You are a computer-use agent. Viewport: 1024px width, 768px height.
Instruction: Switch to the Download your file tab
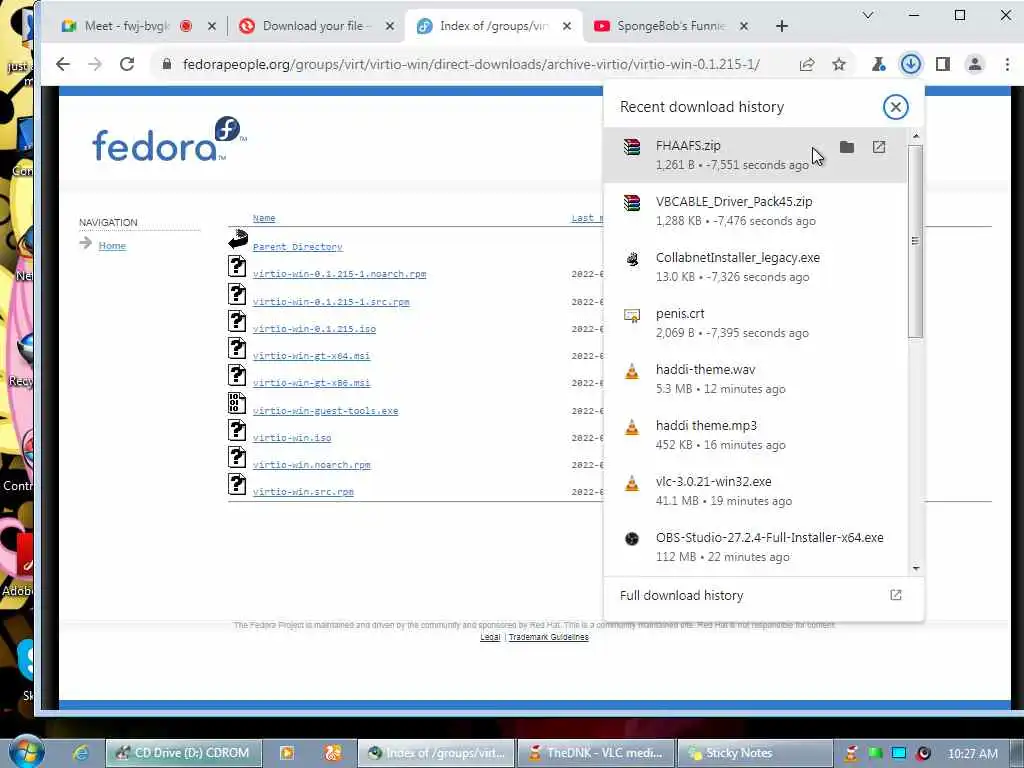tap(317, 26)
